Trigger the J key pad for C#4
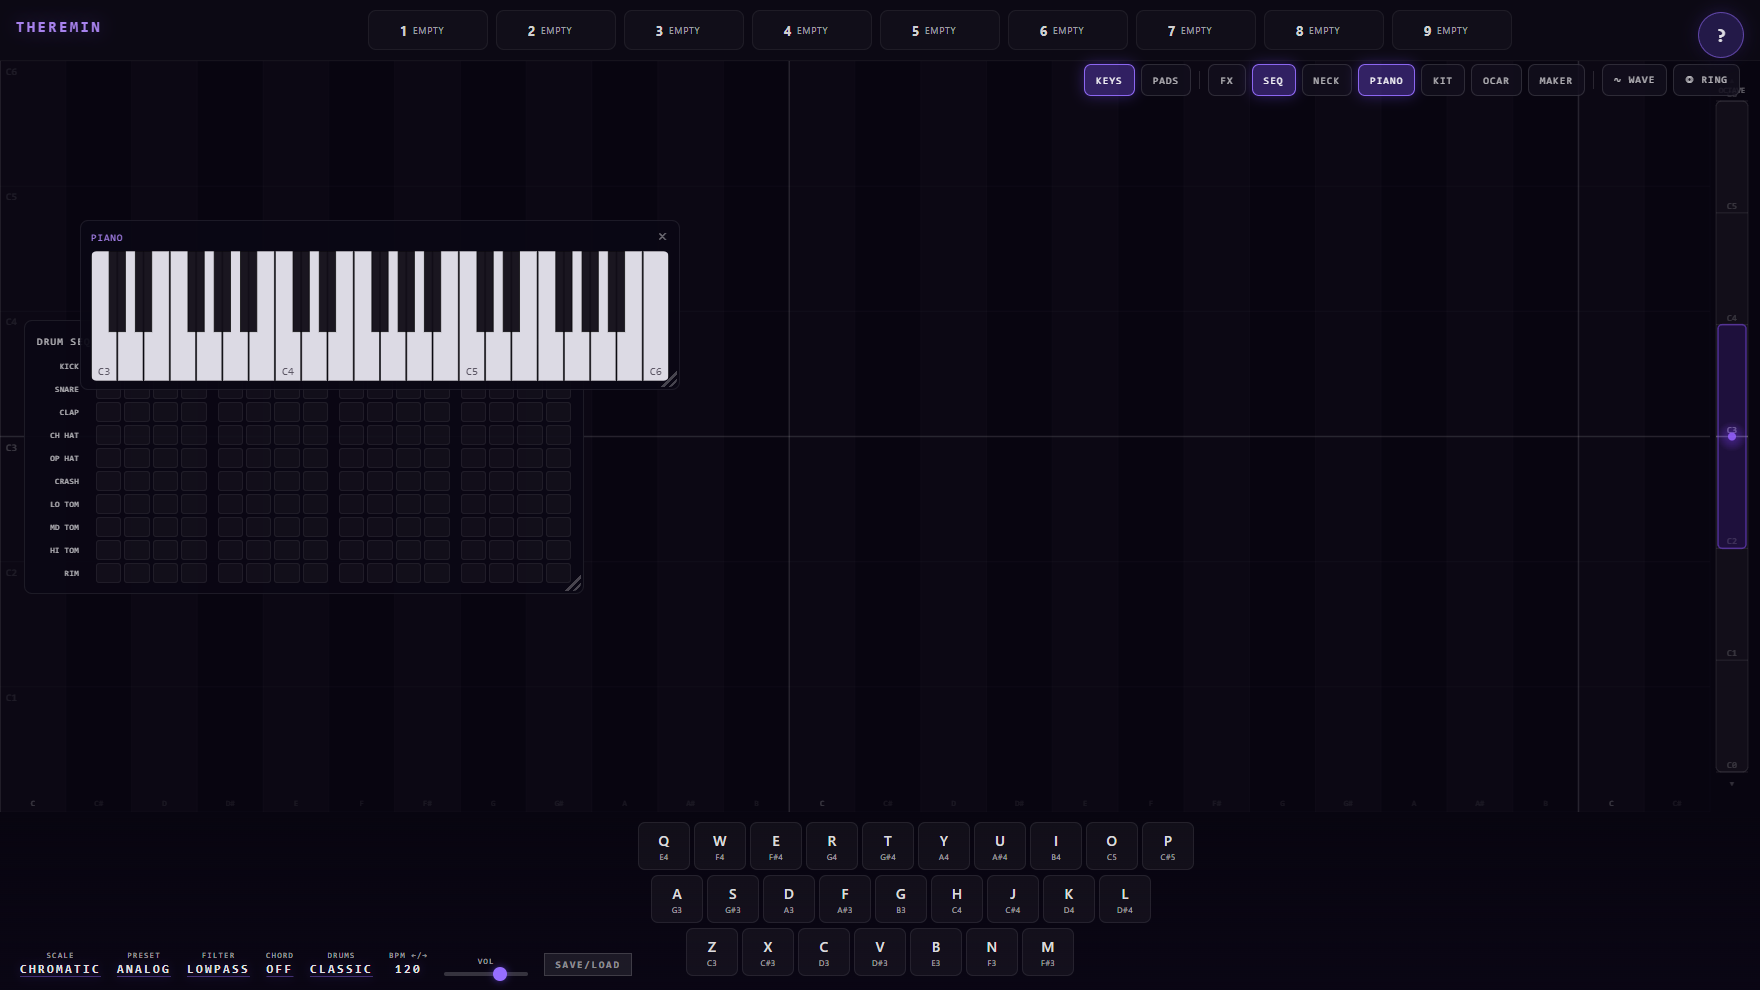 click(1013, 899)
